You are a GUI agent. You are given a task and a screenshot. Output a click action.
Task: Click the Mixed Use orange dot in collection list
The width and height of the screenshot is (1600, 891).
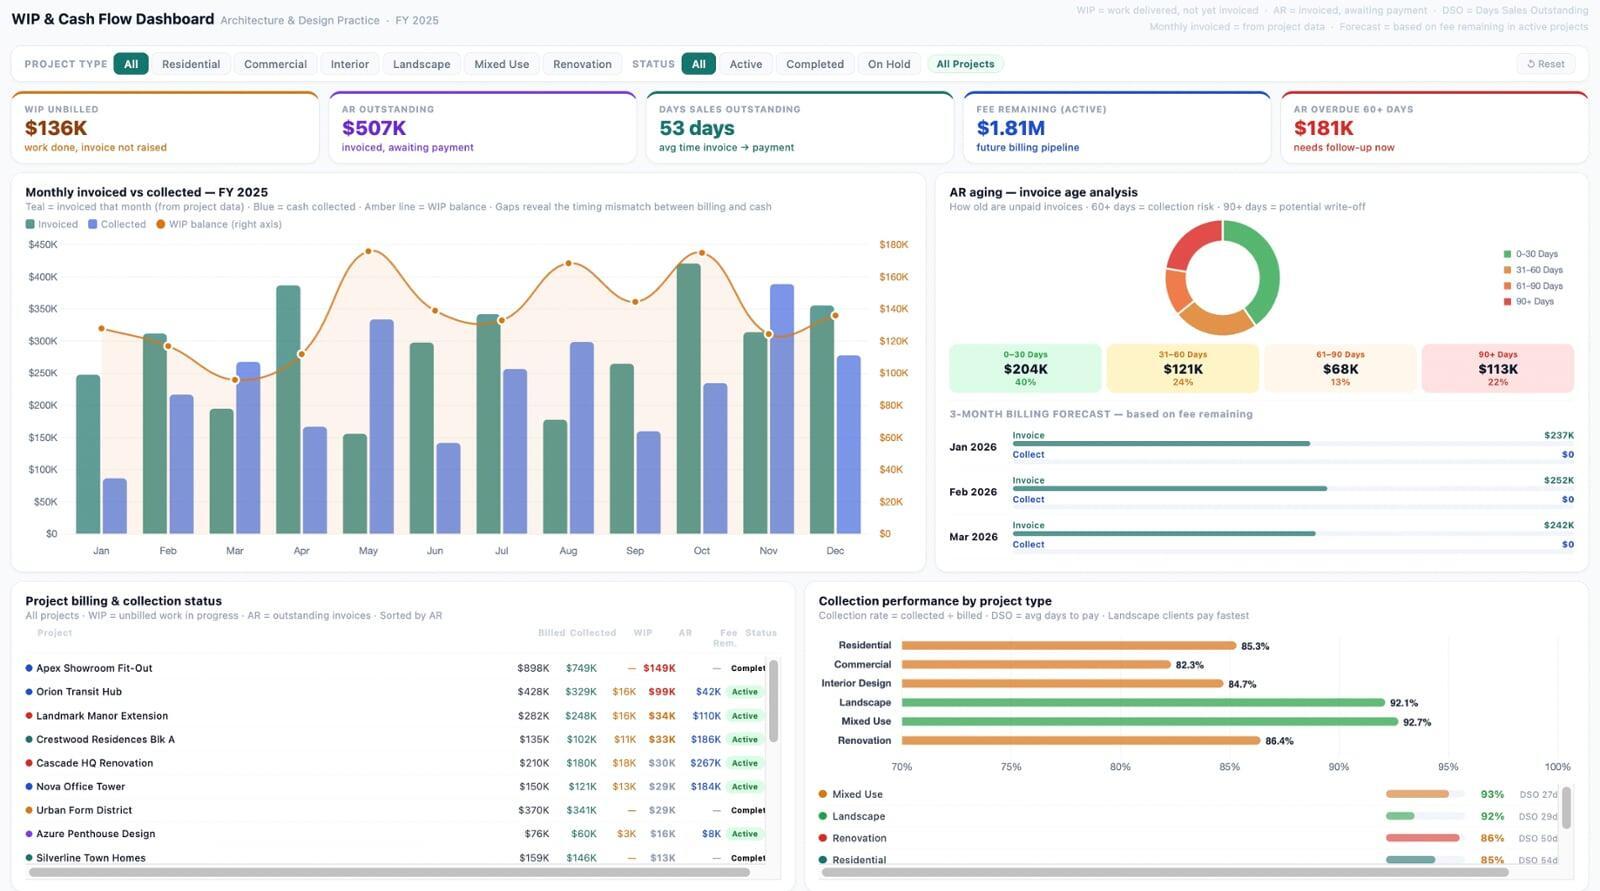823,794
